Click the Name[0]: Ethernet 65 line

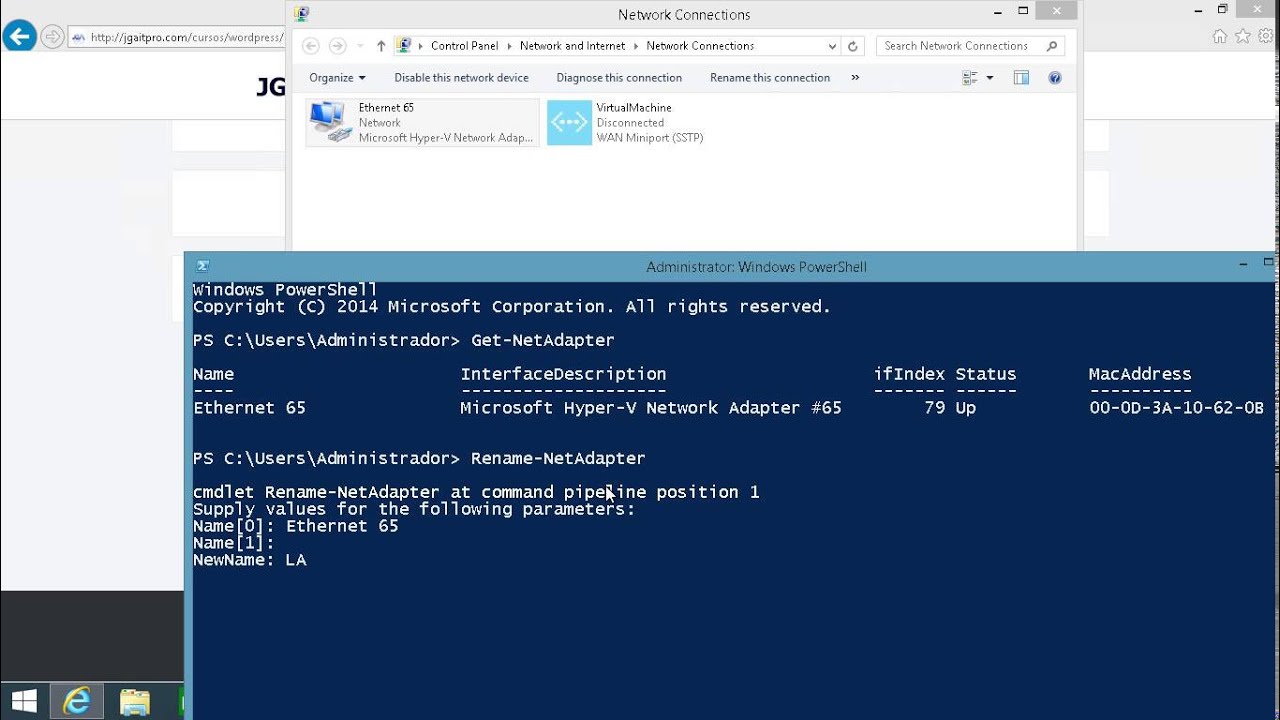coord(296,526)
